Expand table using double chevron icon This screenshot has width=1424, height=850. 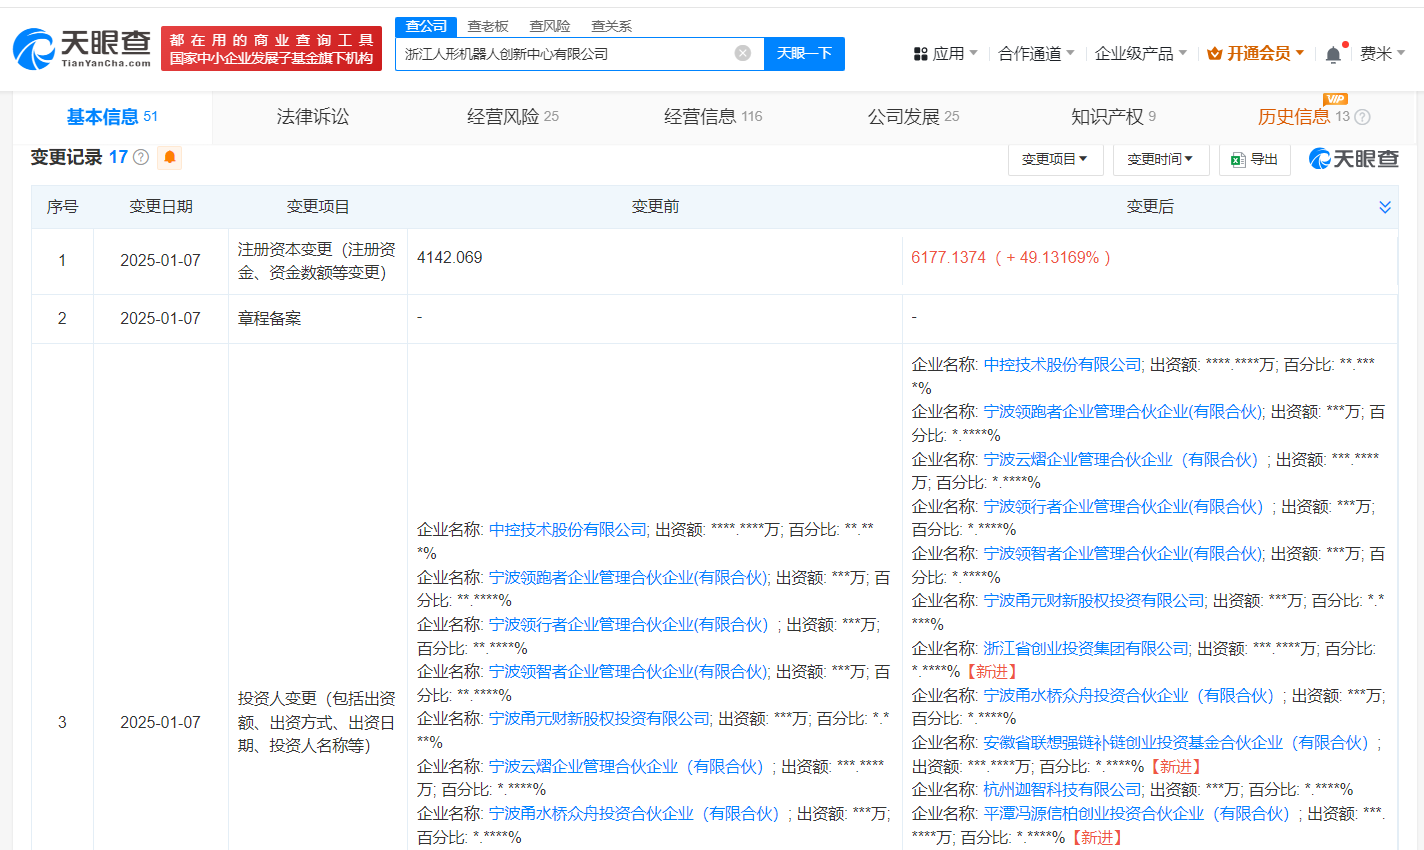(1385, 207)
